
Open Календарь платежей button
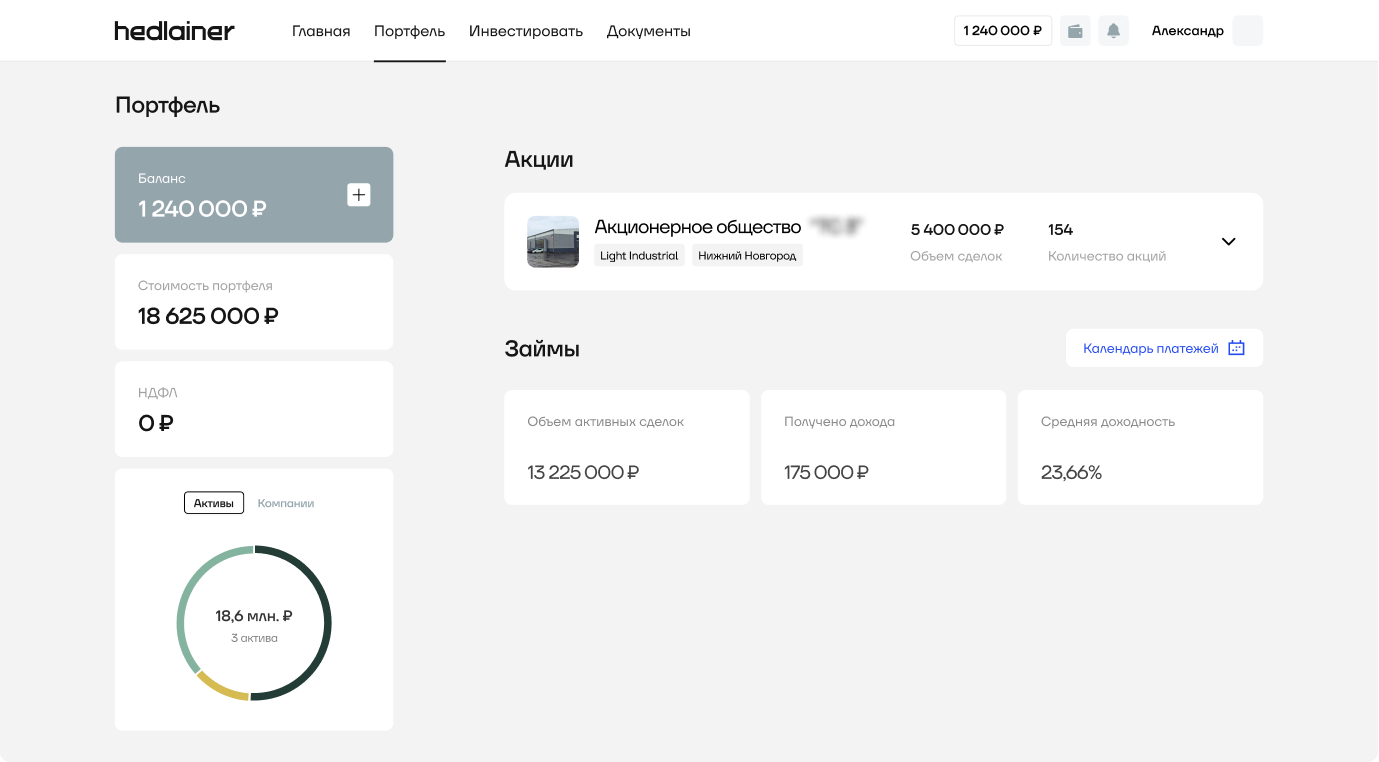pos(1164,348)
